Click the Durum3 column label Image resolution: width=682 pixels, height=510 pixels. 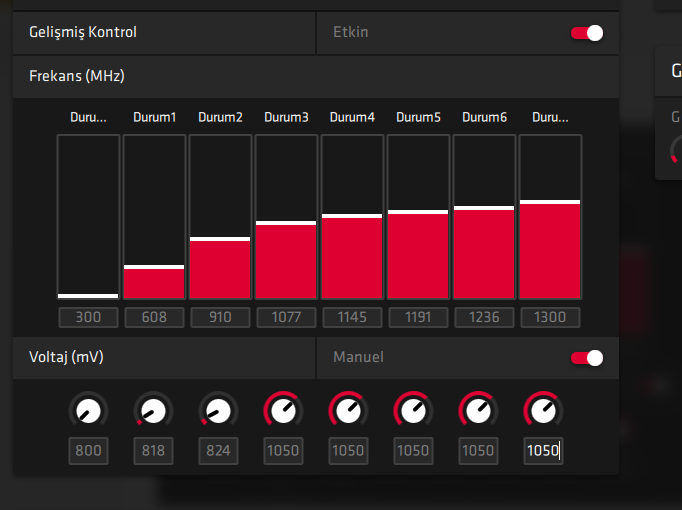(x=286, y=117)
